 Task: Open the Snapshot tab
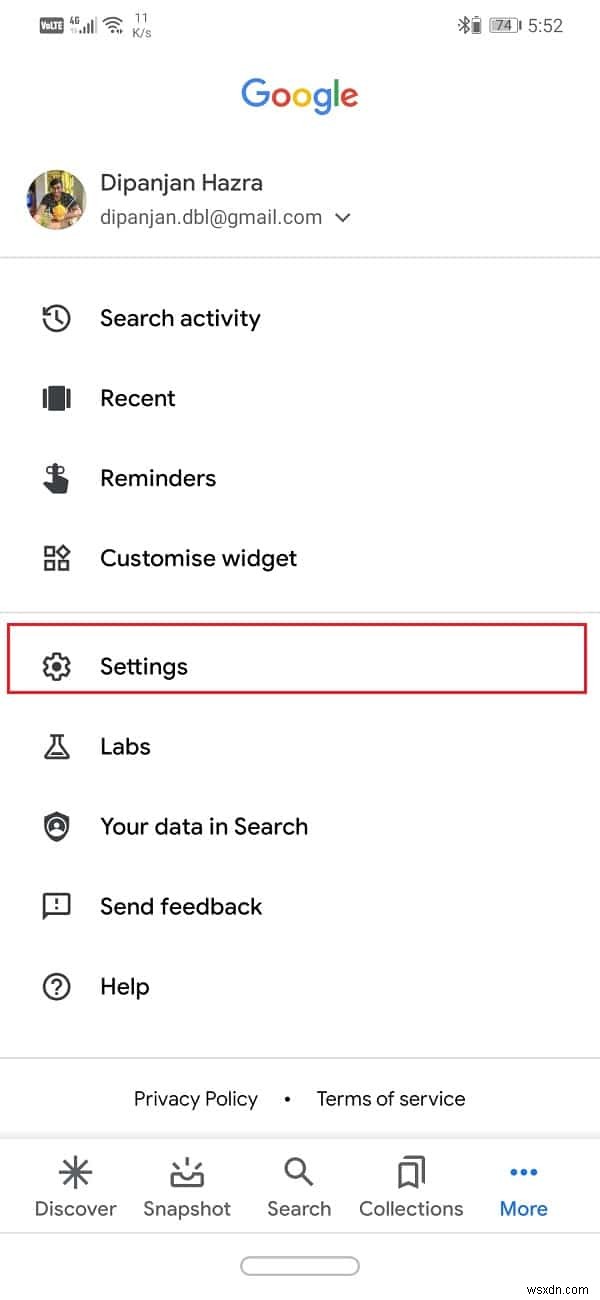pos(187,1188)
